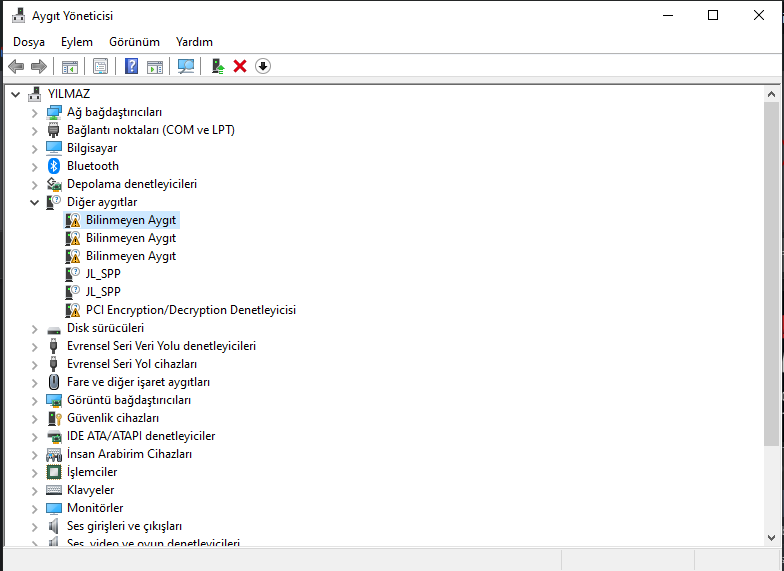Click the İnsan Arabirim Cihazları icon

pos(54,454)
